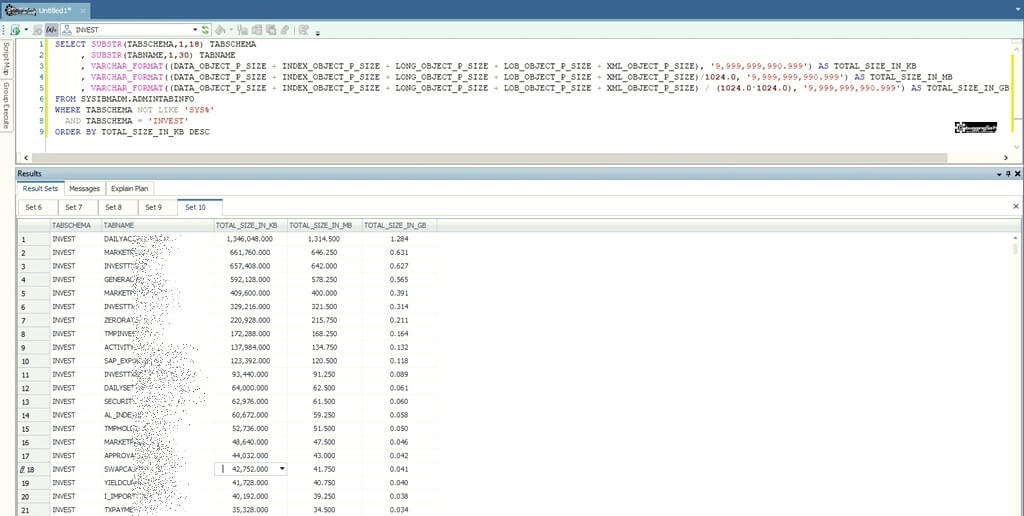Screen dimensions: 1024x516
Task: Open the INVEST connection dropdown
Action: click(x=195, y=30)
